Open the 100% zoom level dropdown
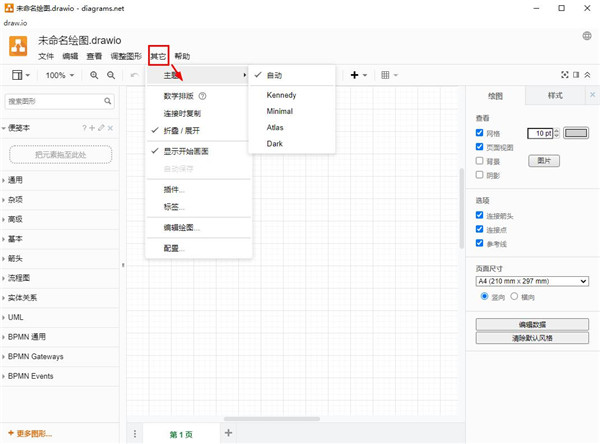 pyautogui.click(x=58, y=75)
